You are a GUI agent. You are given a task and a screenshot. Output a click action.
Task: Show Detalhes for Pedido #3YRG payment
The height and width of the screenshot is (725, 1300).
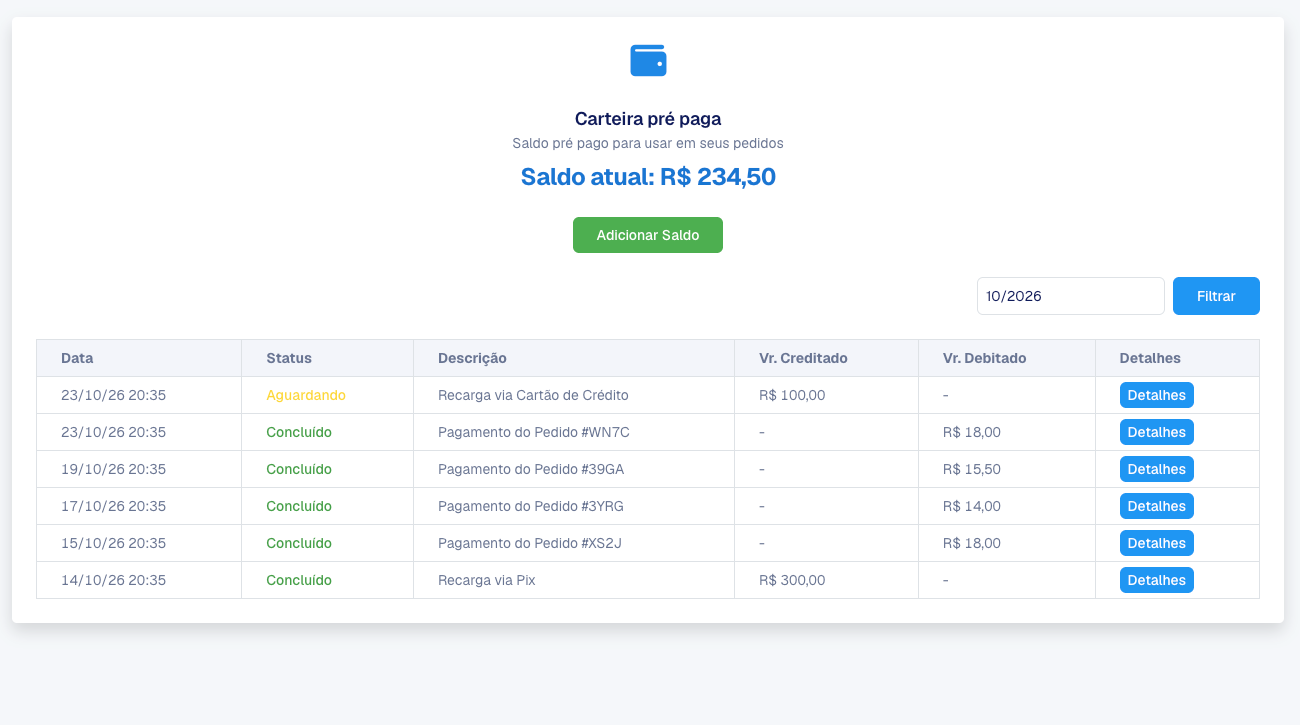1157,506
